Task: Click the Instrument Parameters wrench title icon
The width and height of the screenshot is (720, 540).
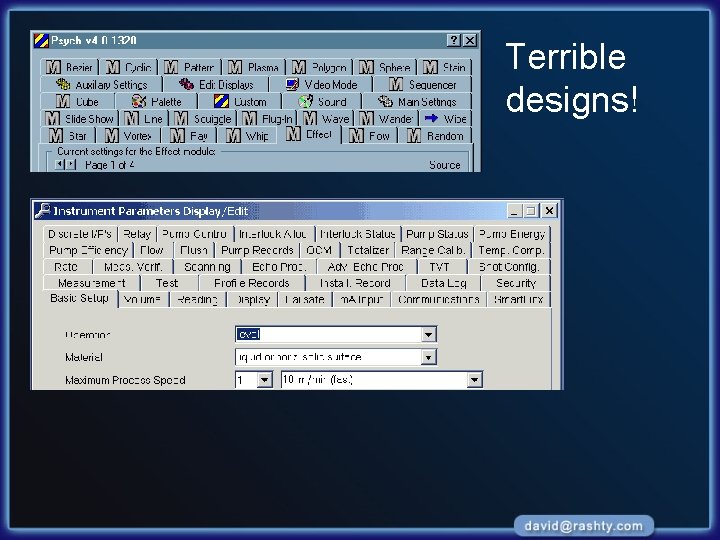Action: pos(43,210)
